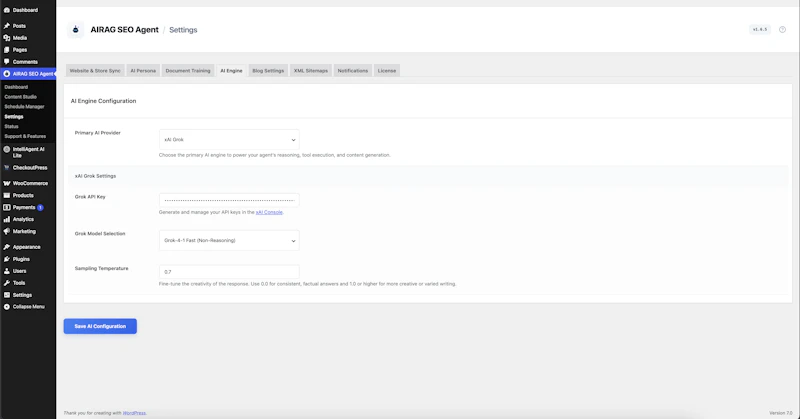Click the Tools wrench icon

click(x=7, y=283)
